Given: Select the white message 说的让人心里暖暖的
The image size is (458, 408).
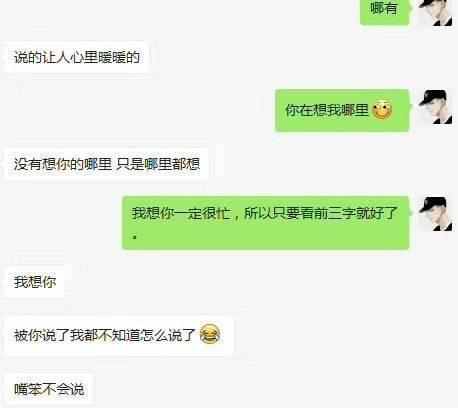Looking at the screenshot, I should (x=77, y=57).
